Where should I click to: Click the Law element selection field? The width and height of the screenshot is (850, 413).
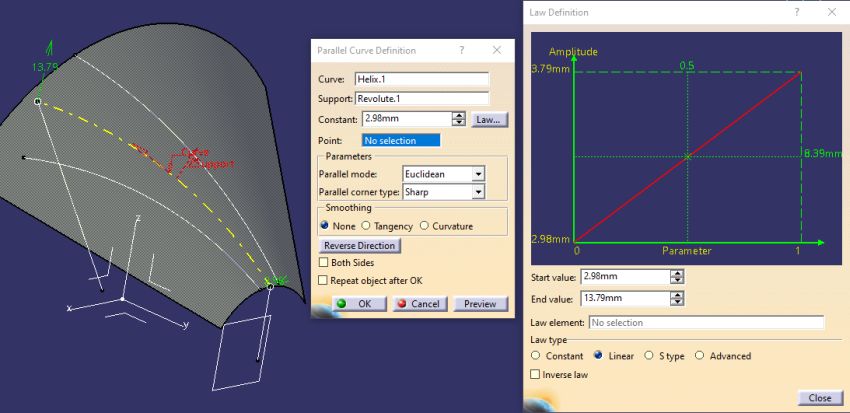705,323
